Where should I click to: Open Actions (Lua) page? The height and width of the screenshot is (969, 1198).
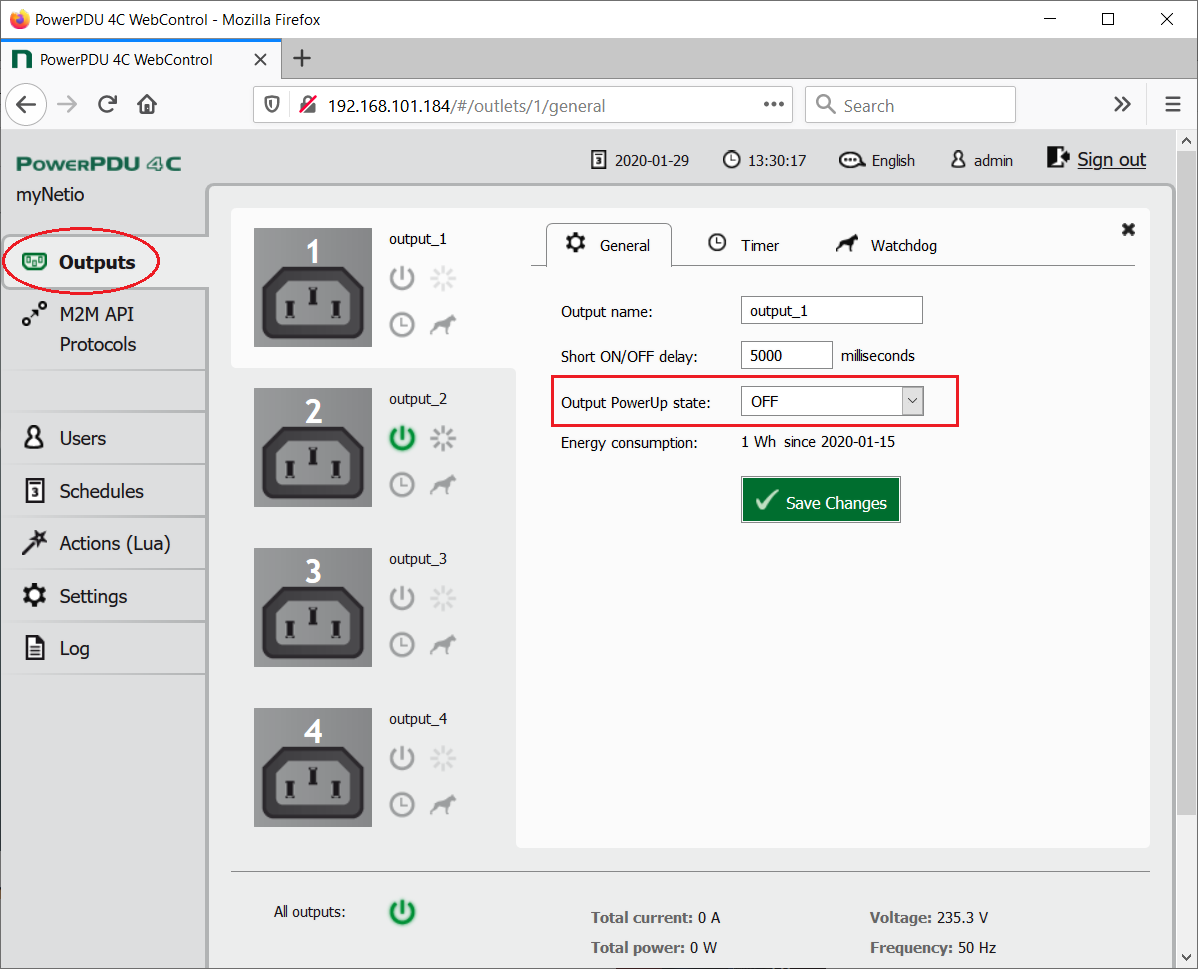point(105,543)
